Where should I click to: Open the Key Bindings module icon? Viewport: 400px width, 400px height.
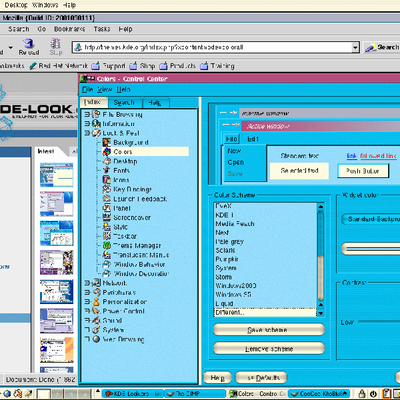click(x=107, y=189)
